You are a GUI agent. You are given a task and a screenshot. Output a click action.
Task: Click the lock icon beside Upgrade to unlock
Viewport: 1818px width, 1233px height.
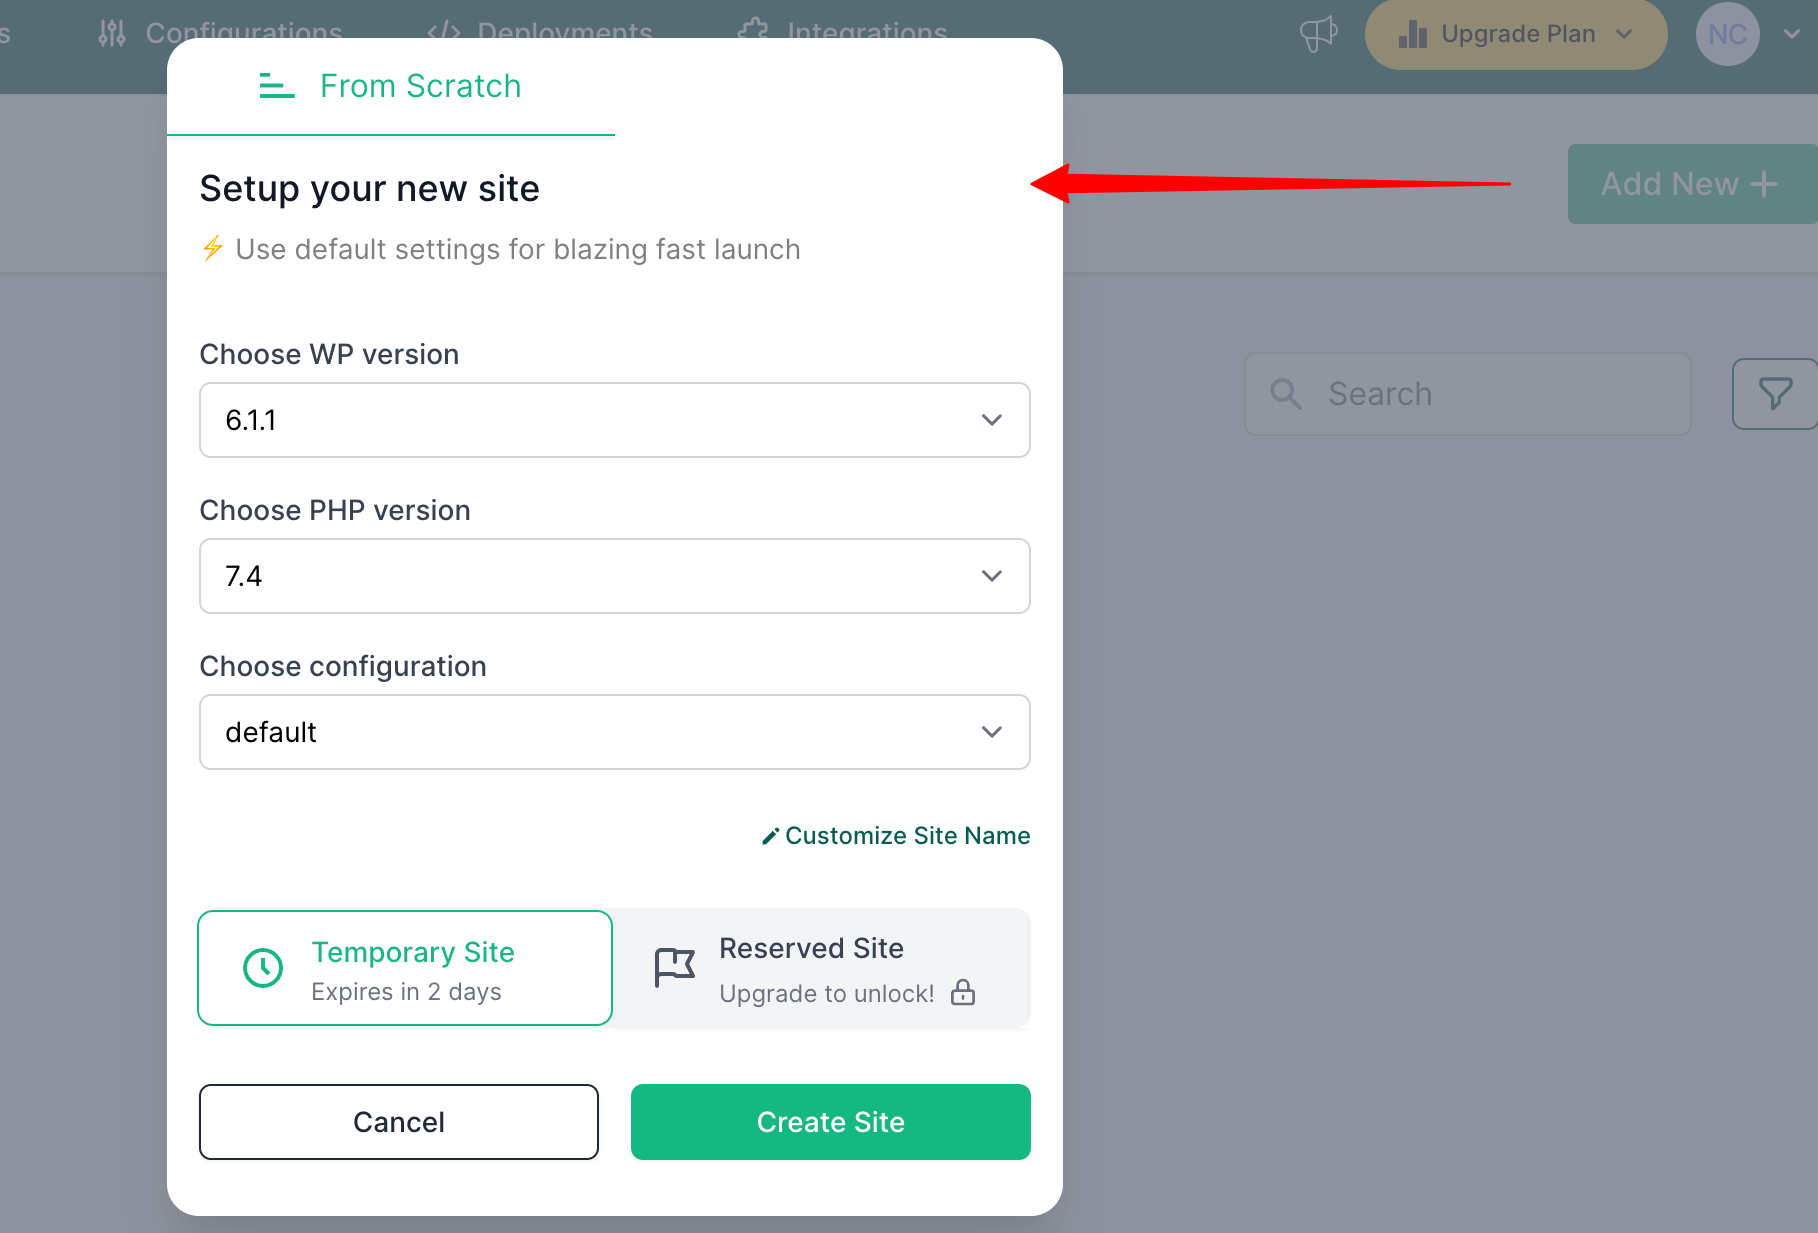pos(963,992)
